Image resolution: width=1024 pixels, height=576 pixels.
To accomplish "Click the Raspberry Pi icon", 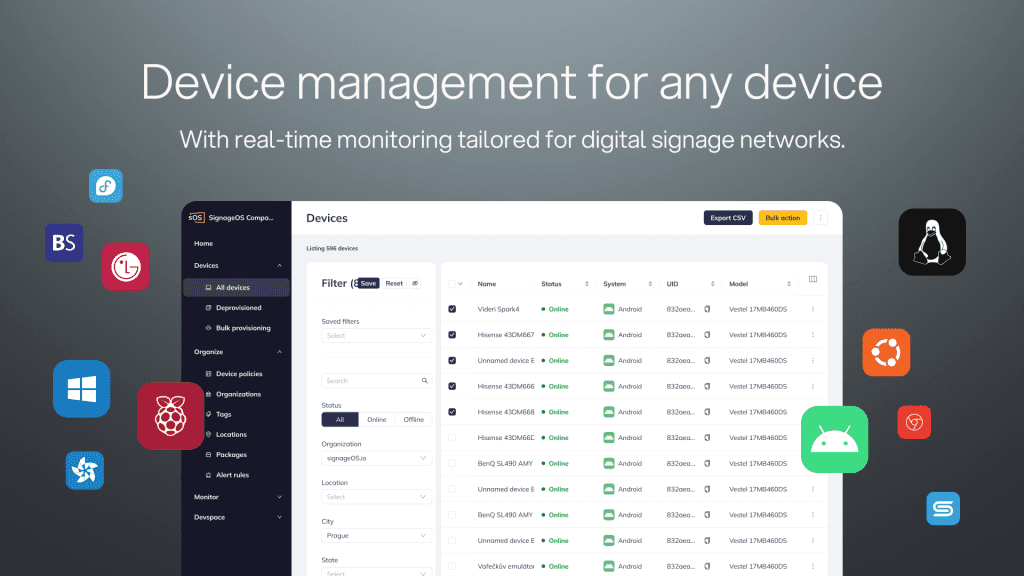I will point(170,416).
